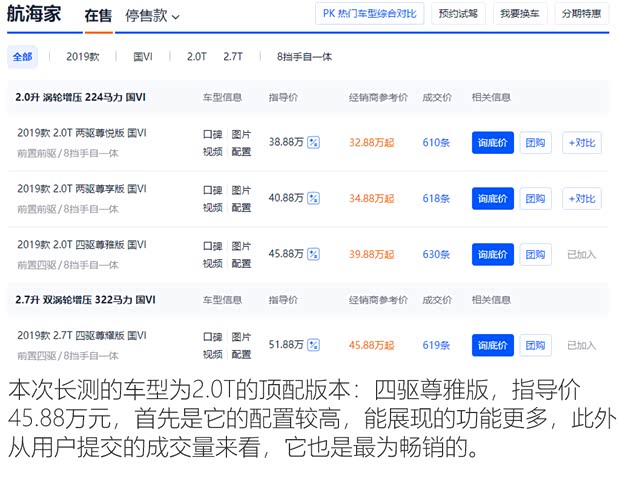The image size is (620, 479).
Task: Click 询底价 for 两驱尊享版
Action: tap(493, 199)
